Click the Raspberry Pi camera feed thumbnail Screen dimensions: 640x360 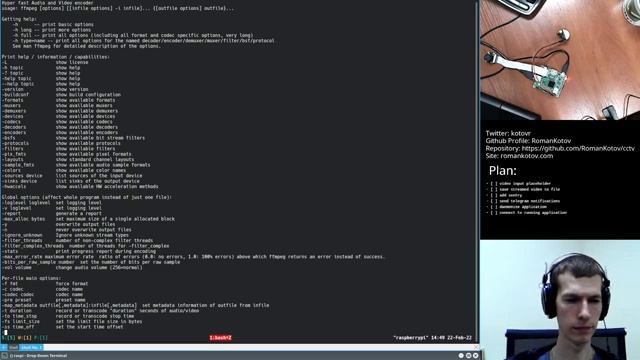560,60
